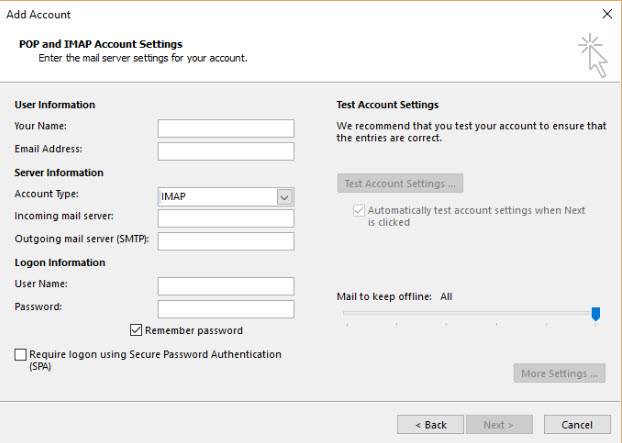Enable Require logon using Secure Password Authentication
The height and width of the screenshot is (443, 622).
21,355
